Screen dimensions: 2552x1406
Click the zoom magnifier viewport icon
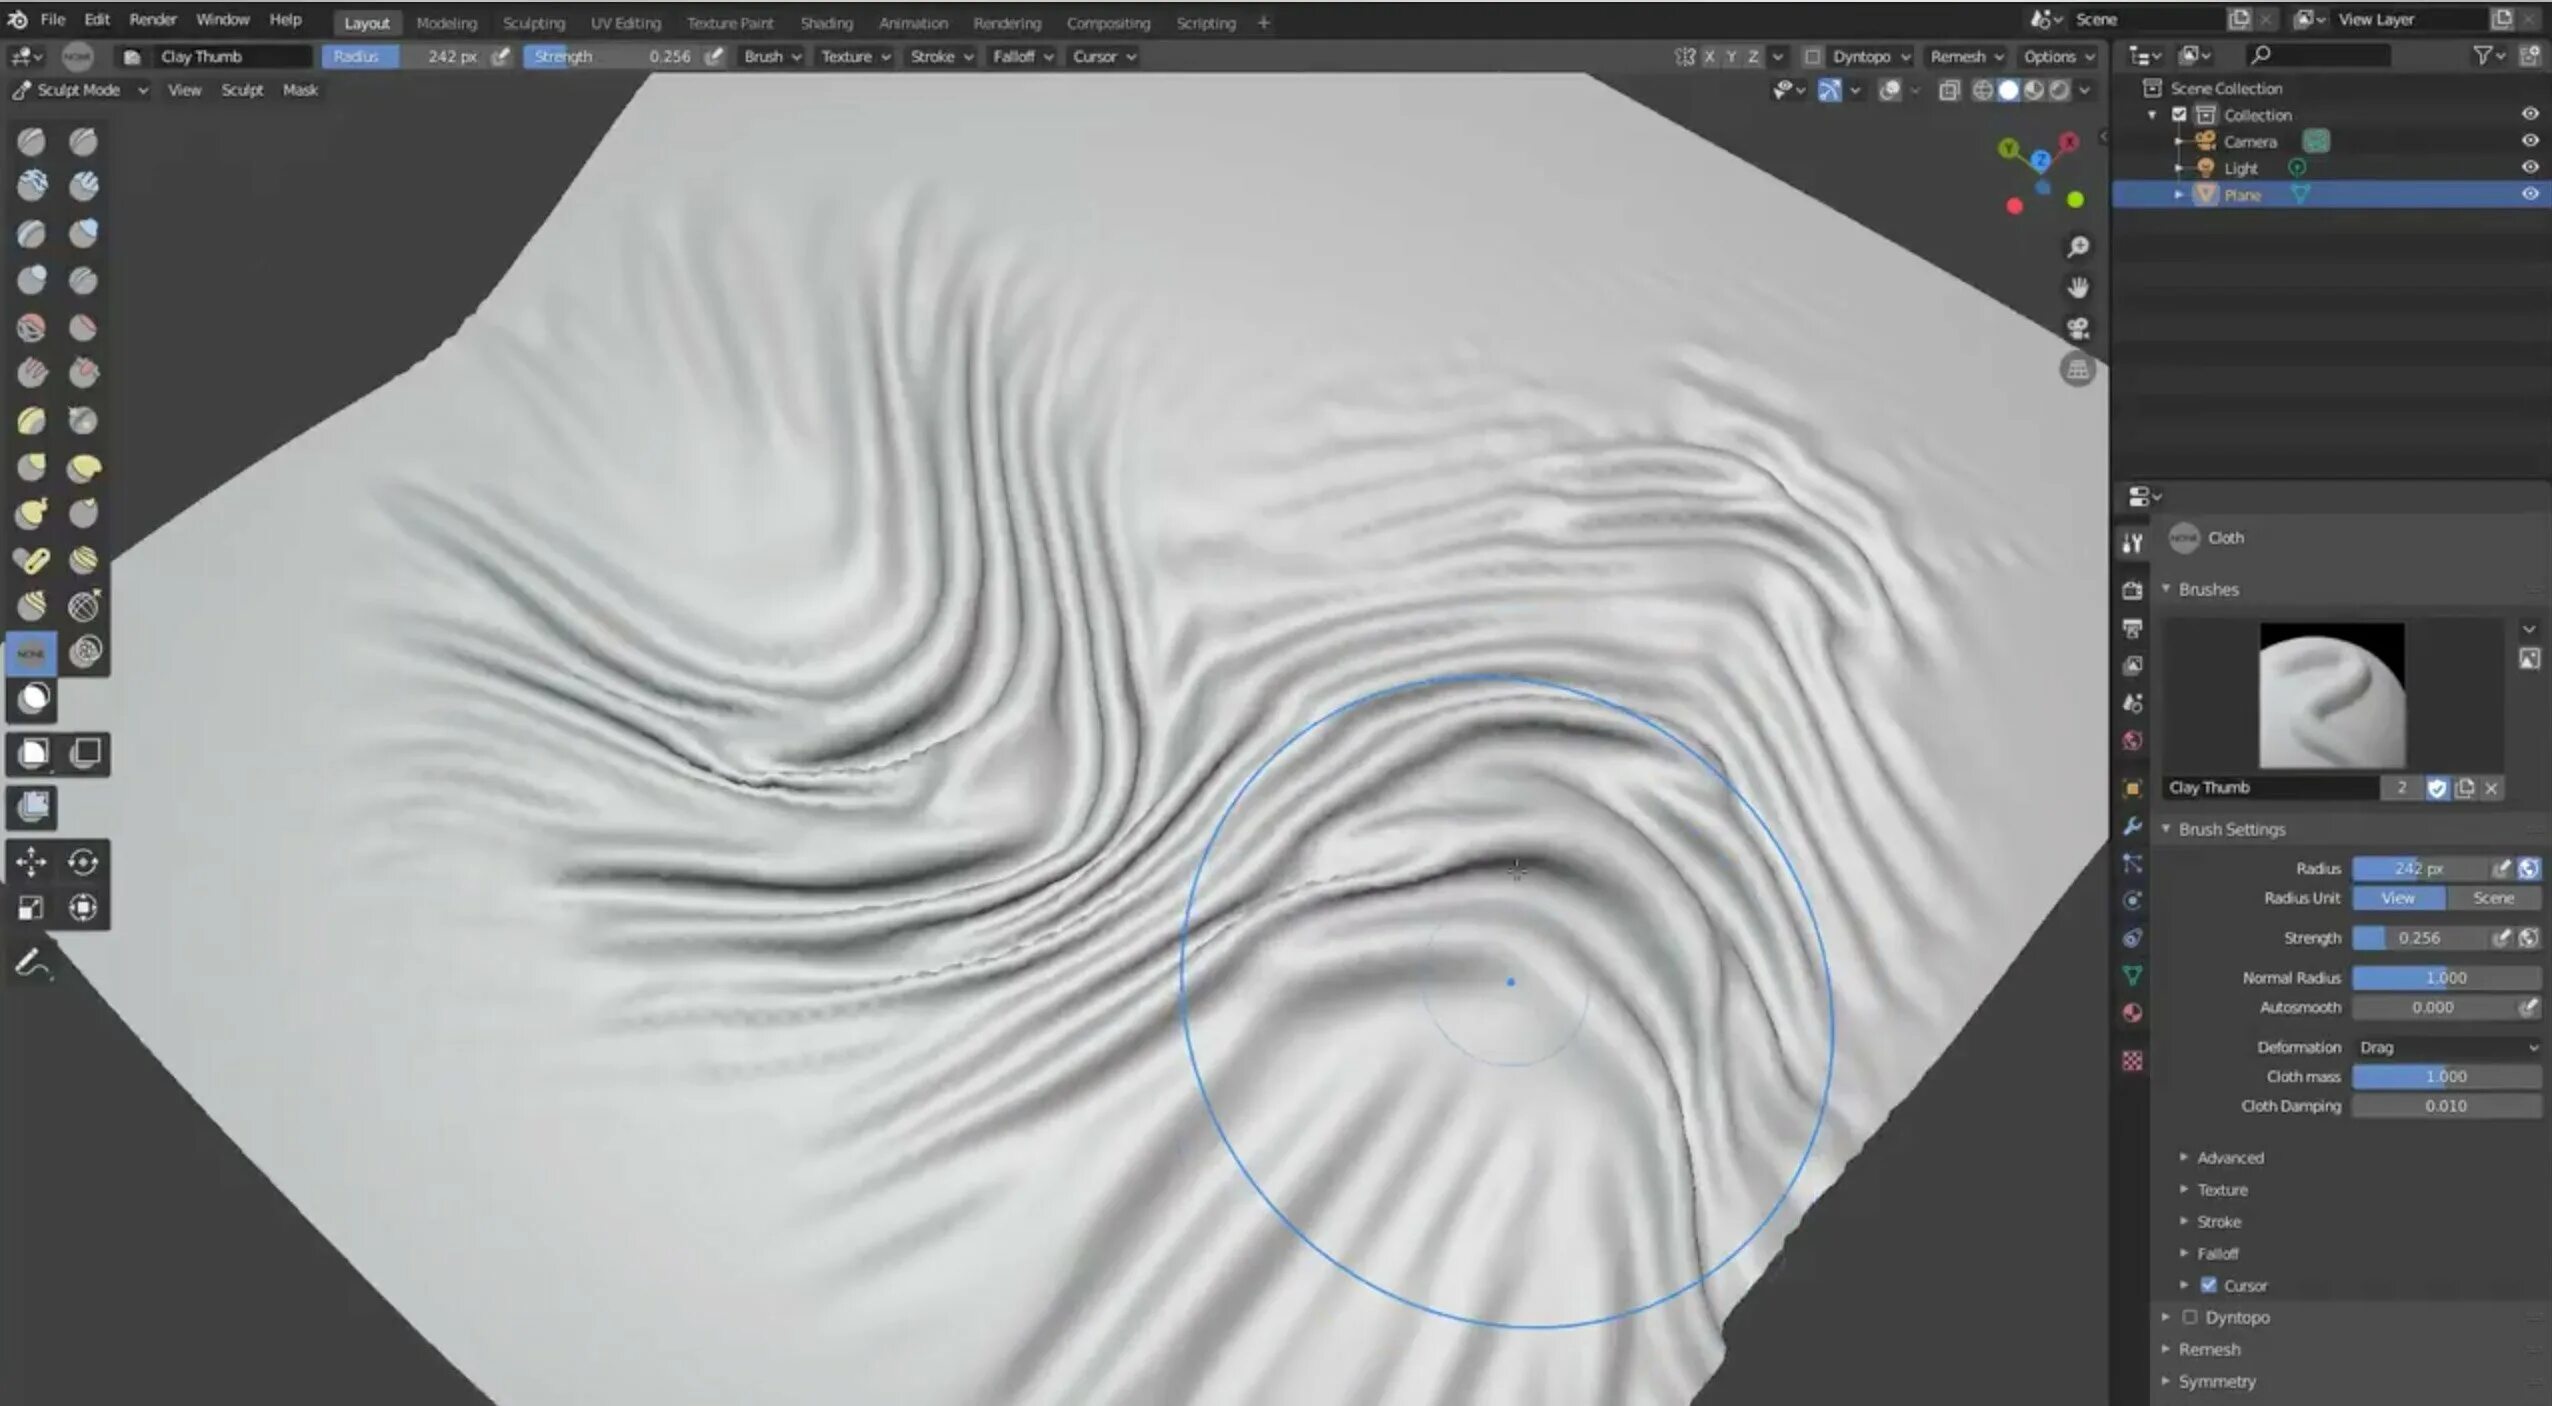click(x=2078, y=247)
